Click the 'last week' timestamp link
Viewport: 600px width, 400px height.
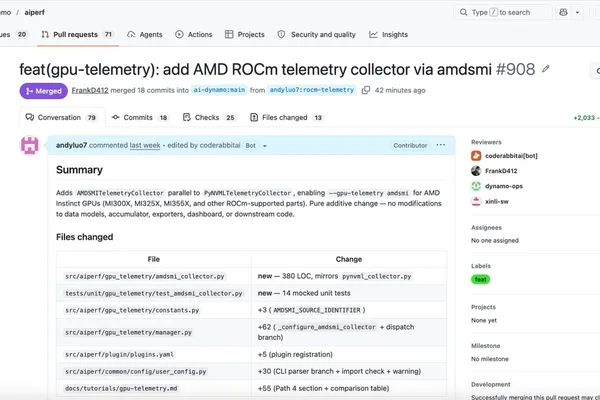click(x=145, y=145)
